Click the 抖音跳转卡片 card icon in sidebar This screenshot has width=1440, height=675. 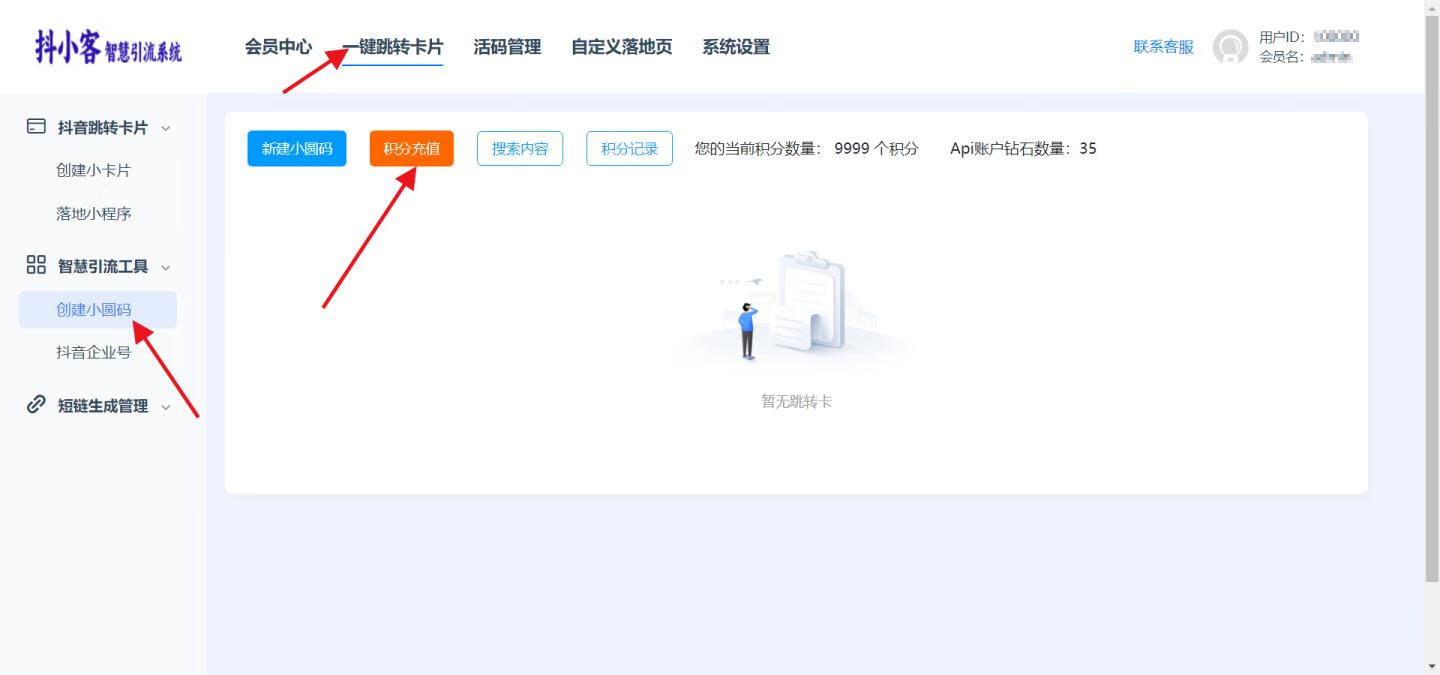pos(36,127)
